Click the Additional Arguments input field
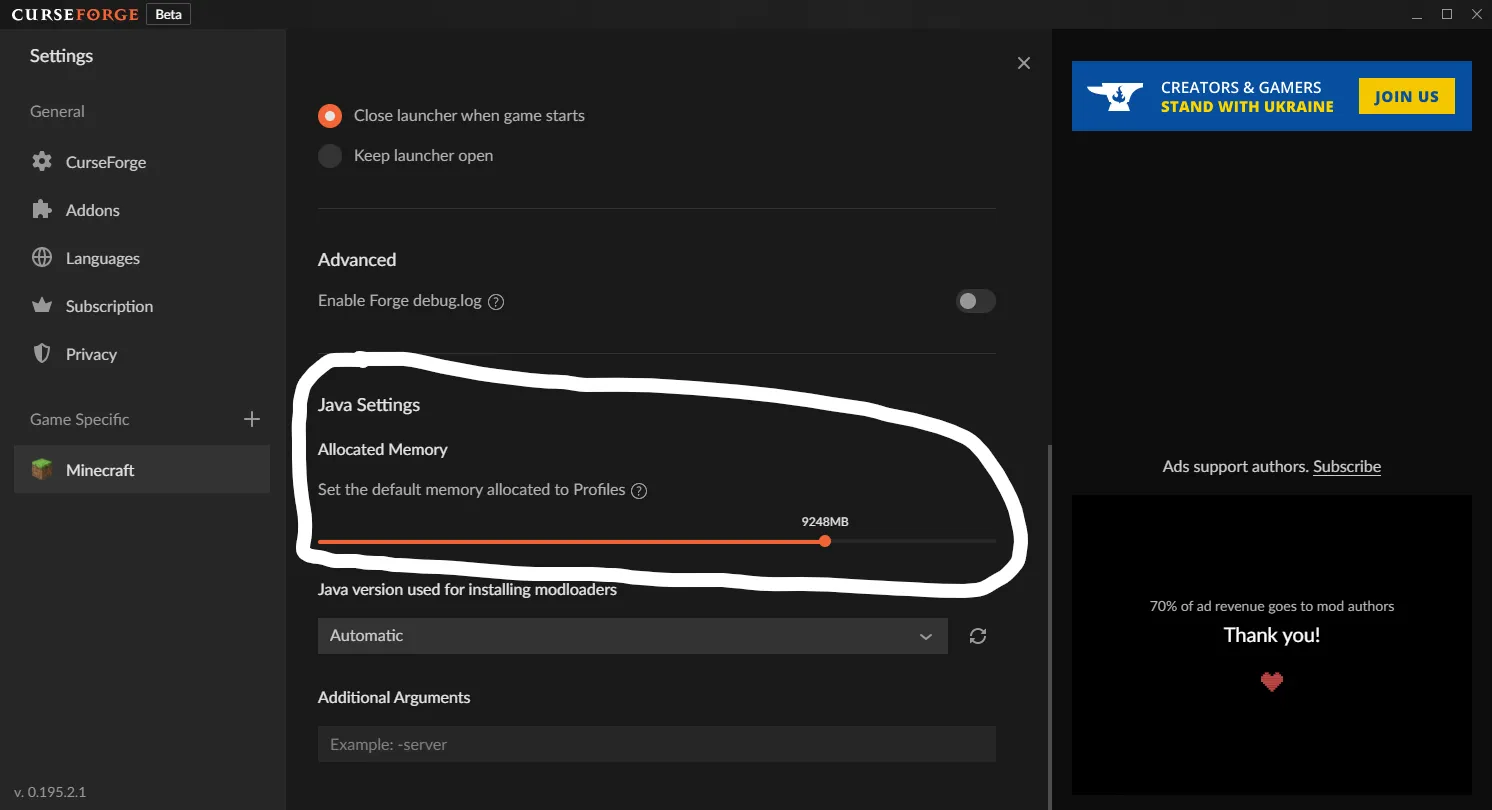This screenshot has height=810, width=1492. click(656, 744)
